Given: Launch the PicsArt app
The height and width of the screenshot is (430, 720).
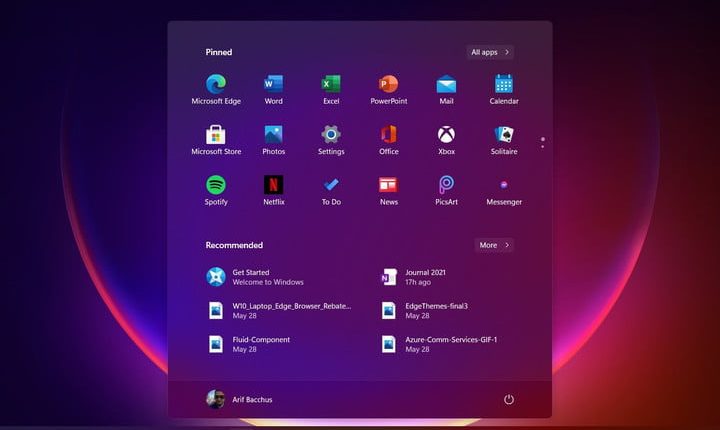Looking at the screenshot, I should 446,185.
